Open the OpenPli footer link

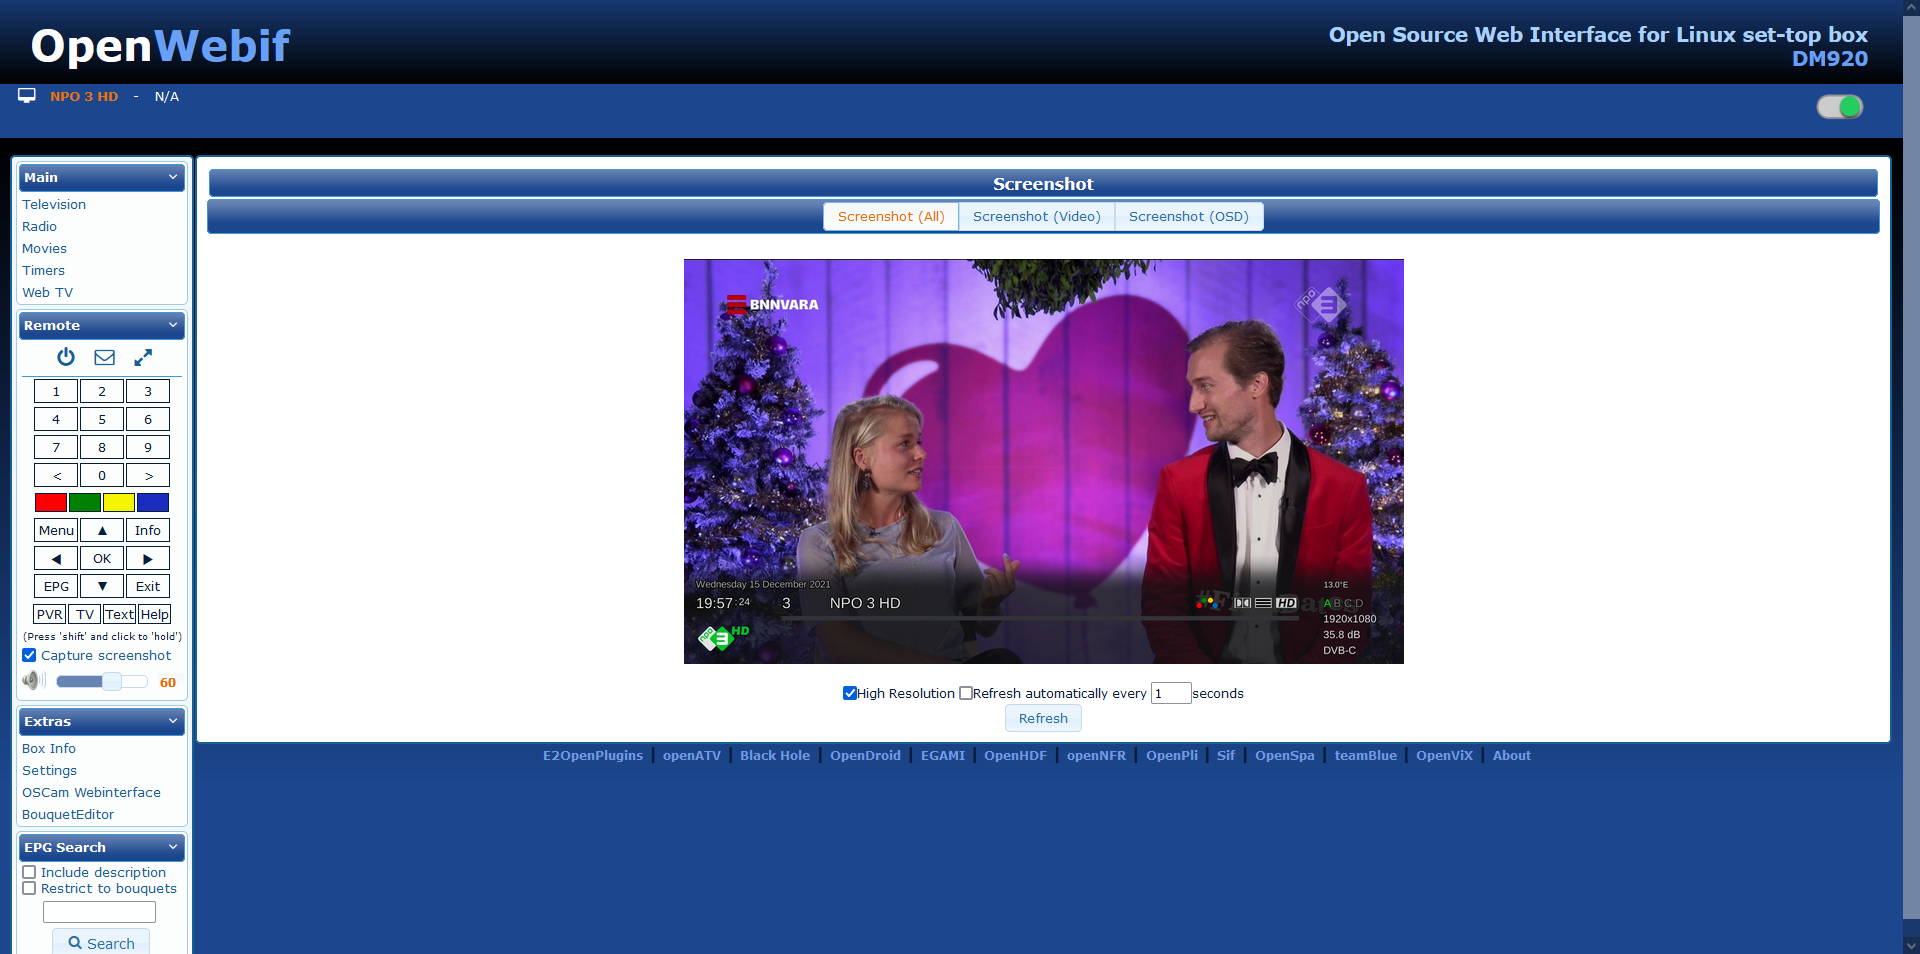tap(1171, 756)
